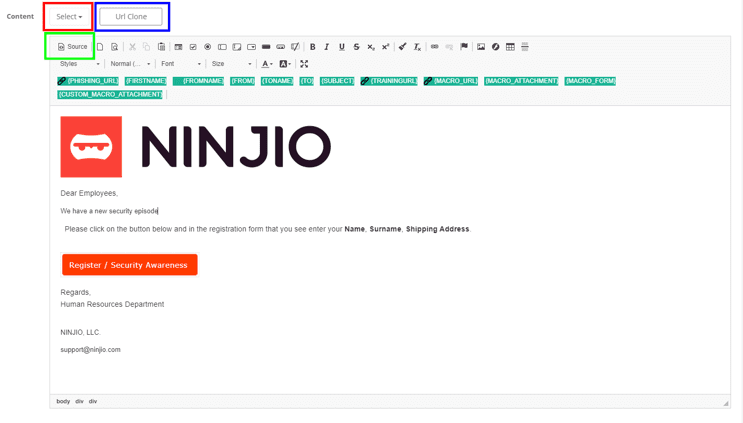The height and width of the screenshot is (423, 743).
Task: Click the Unlink icon
Action: (449, 46)
